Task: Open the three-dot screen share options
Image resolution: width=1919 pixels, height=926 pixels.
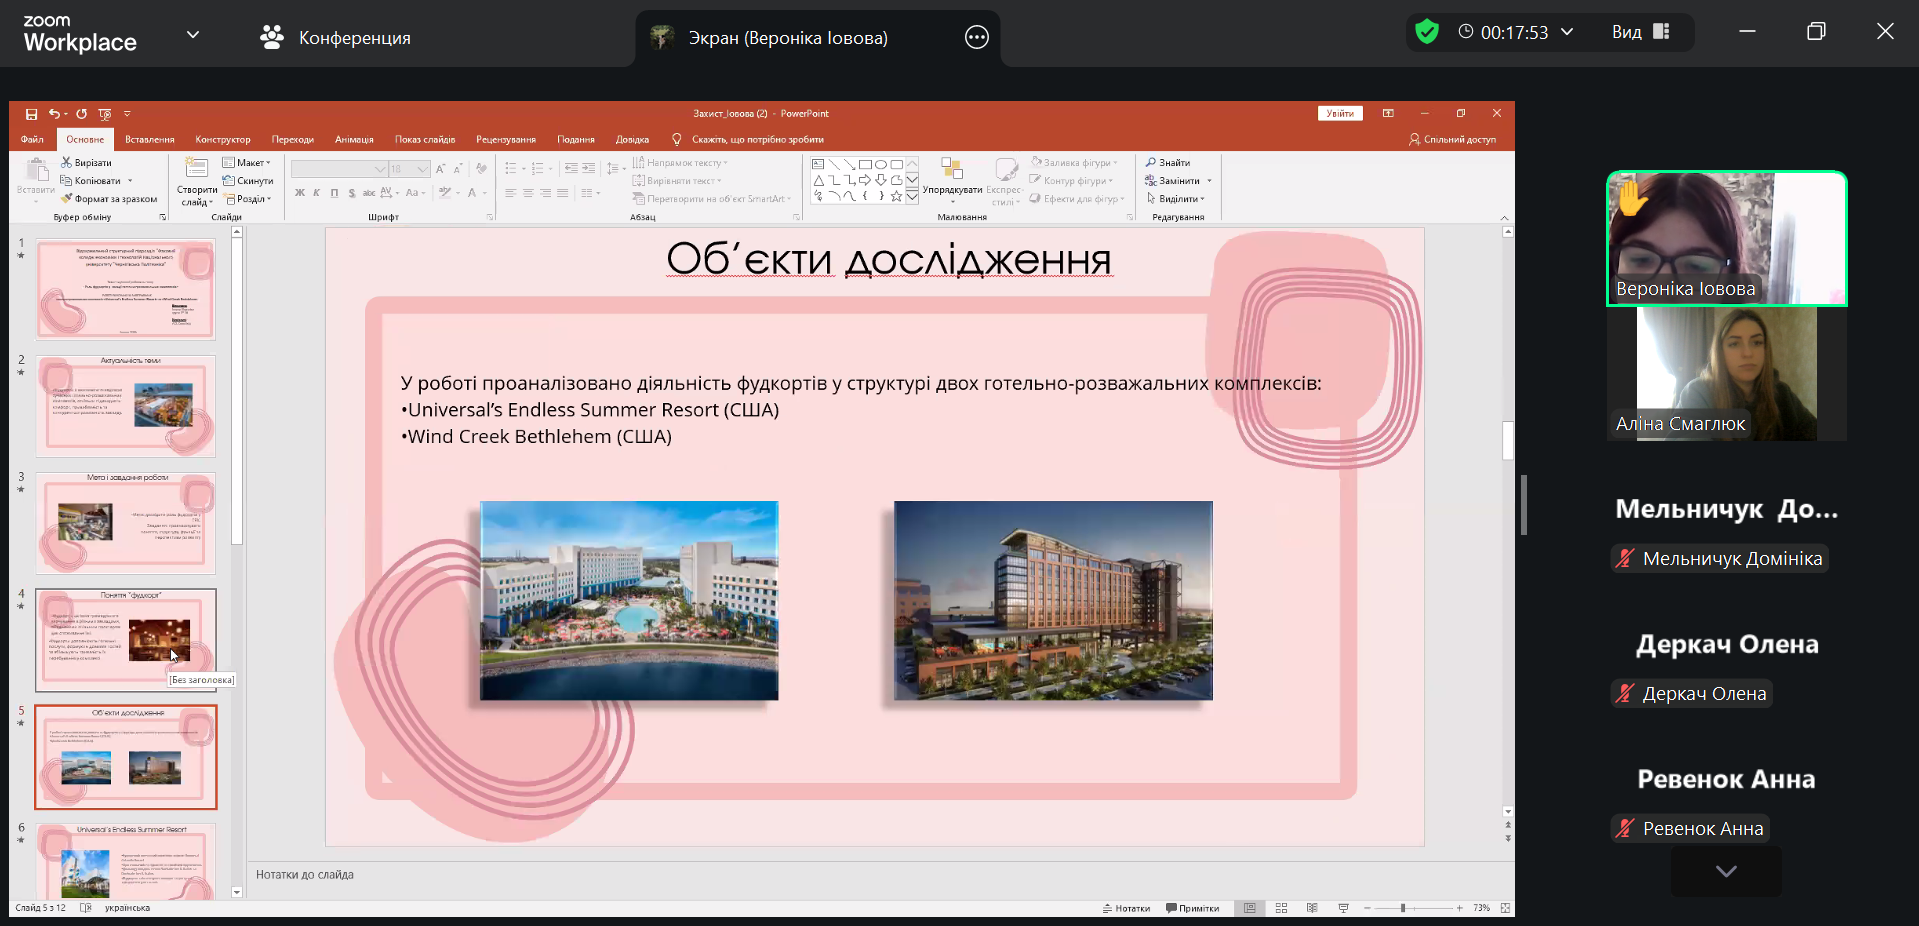Action: tap(976, 38)
